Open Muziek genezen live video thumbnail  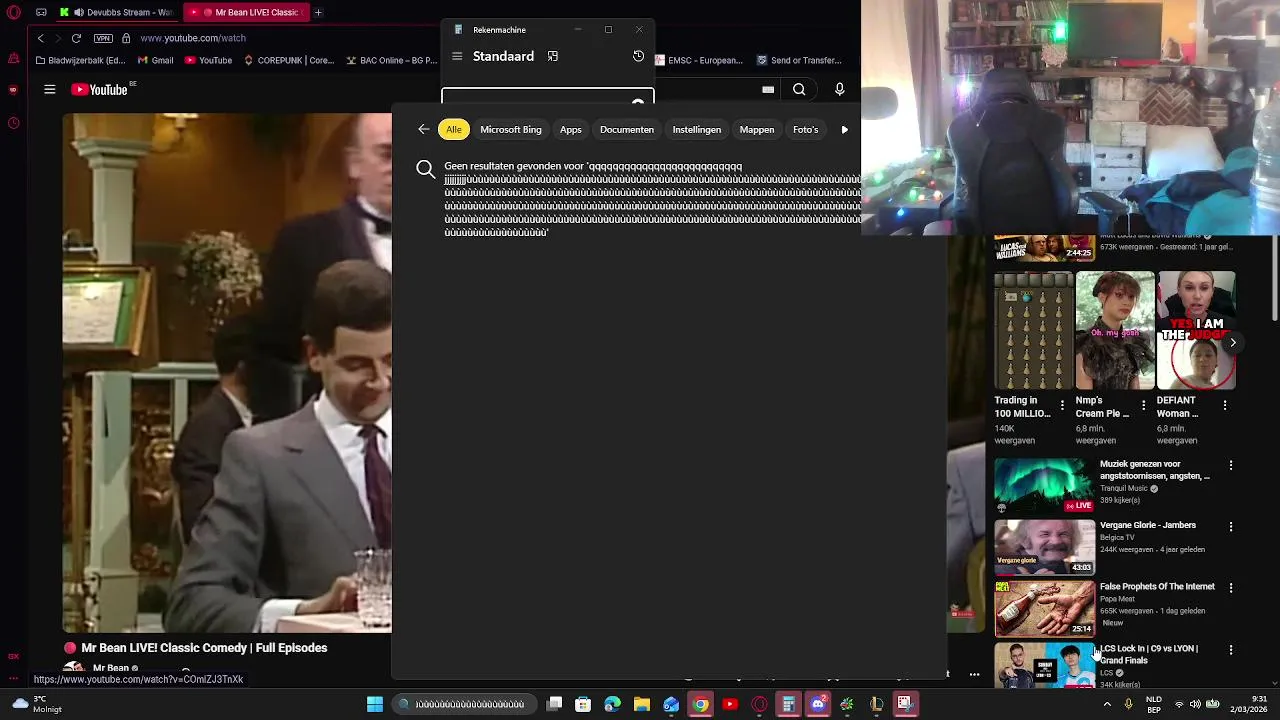(x=1044, y=485)
